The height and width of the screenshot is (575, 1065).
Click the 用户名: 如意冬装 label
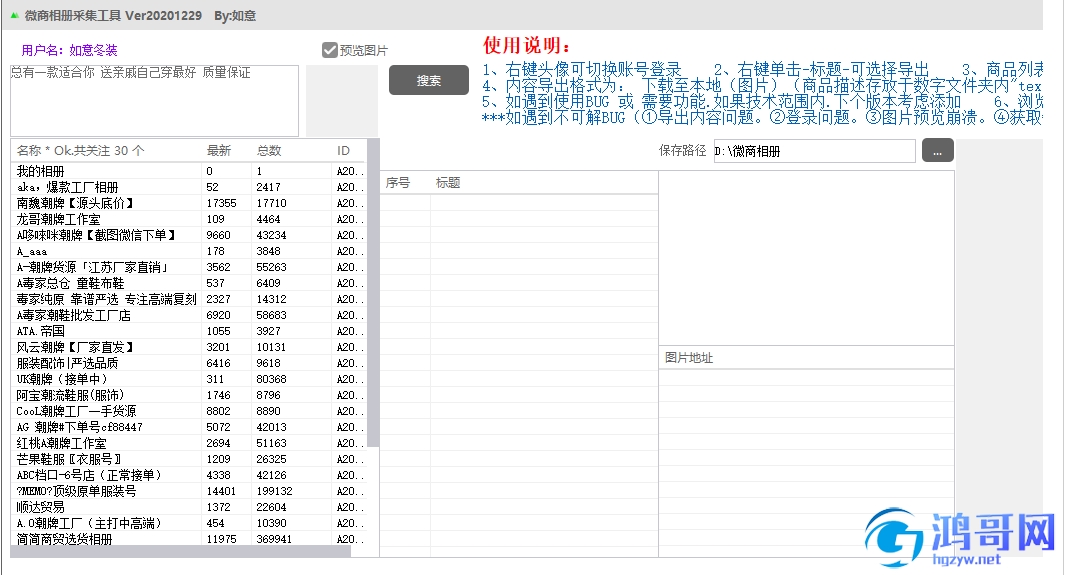[69, 50]
